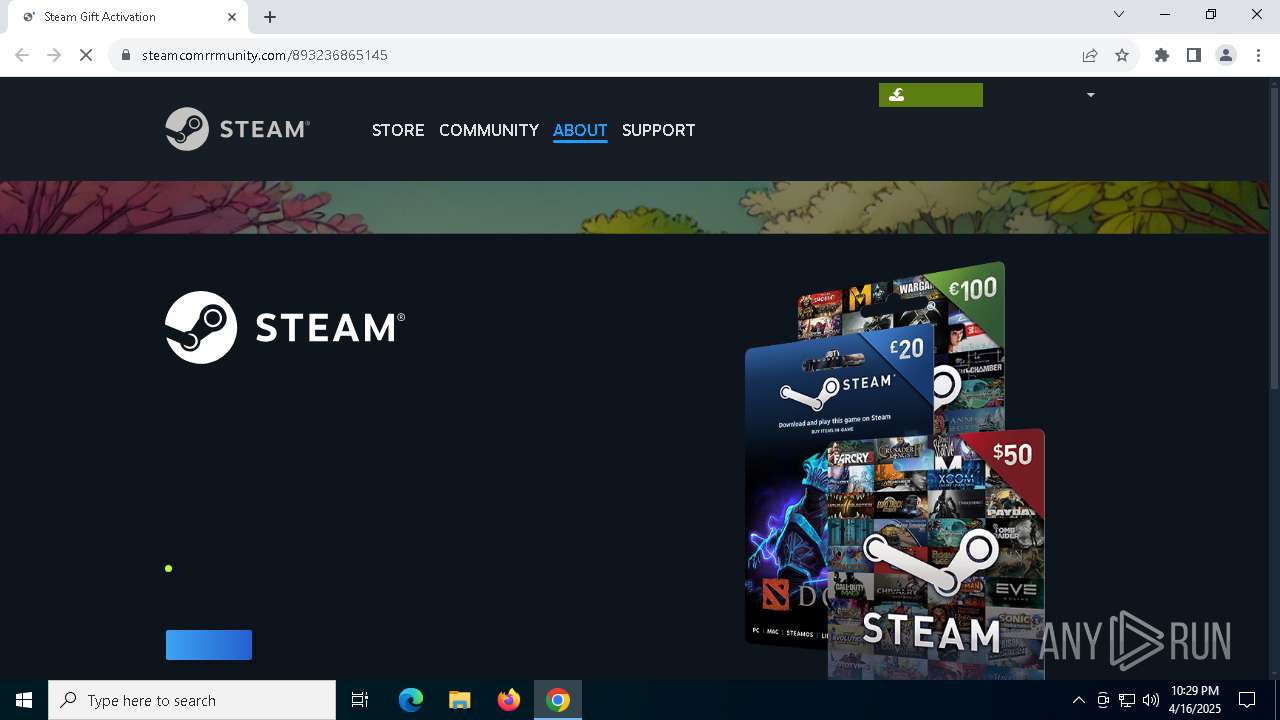Open the Windows Start menu
Screen dimensions: 1280x720
pos(24,700)
